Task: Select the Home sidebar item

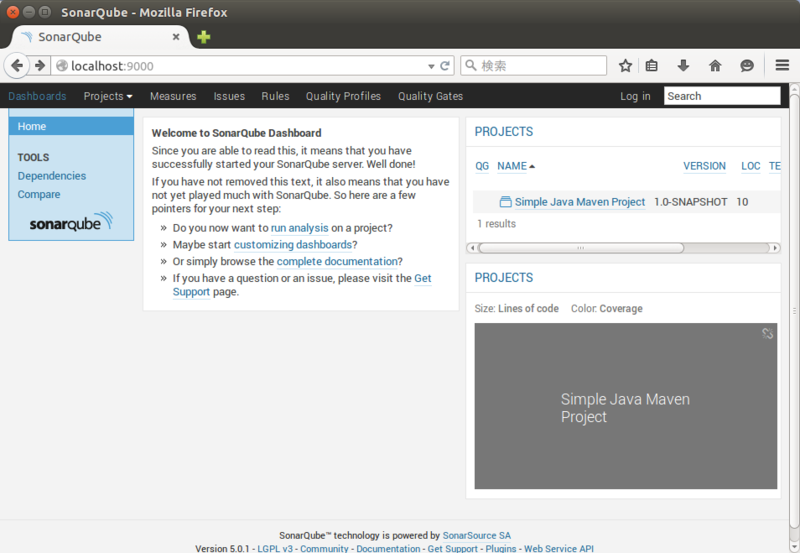Action: click(x=71, y=126)
